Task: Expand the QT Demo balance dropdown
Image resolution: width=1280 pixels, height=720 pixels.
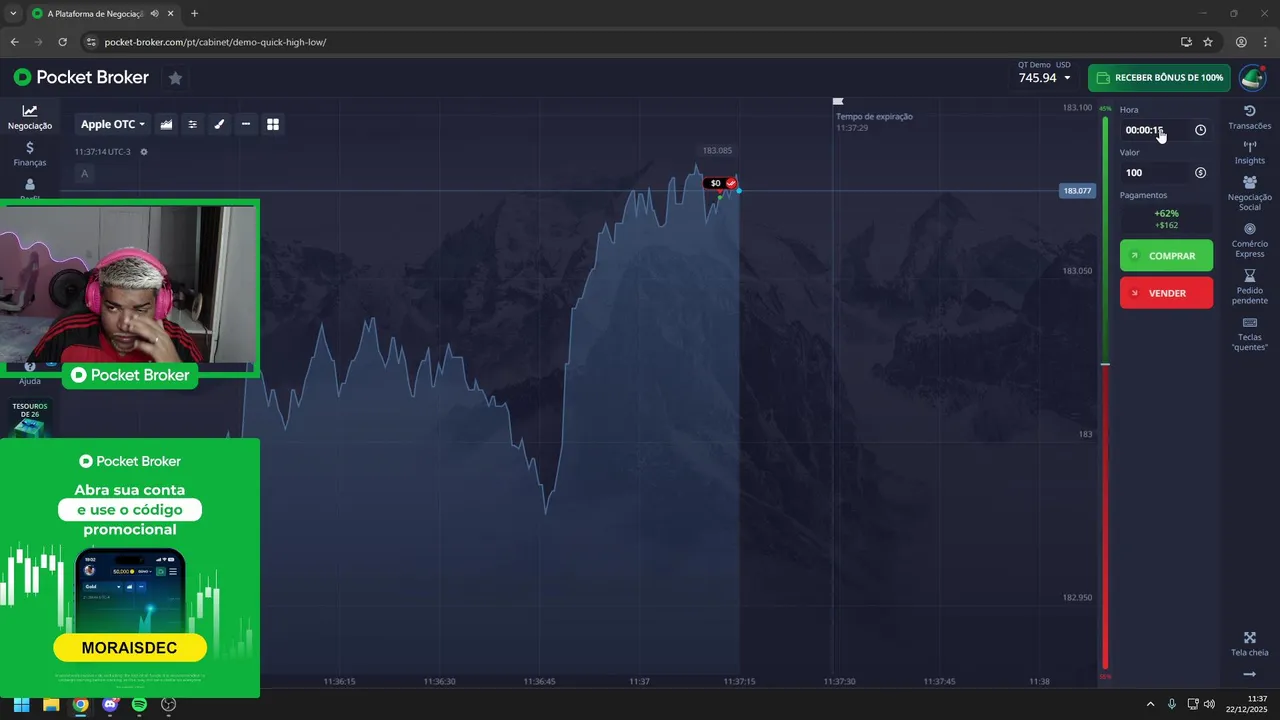Action: pyautogui.click(x=1044, y=77)
